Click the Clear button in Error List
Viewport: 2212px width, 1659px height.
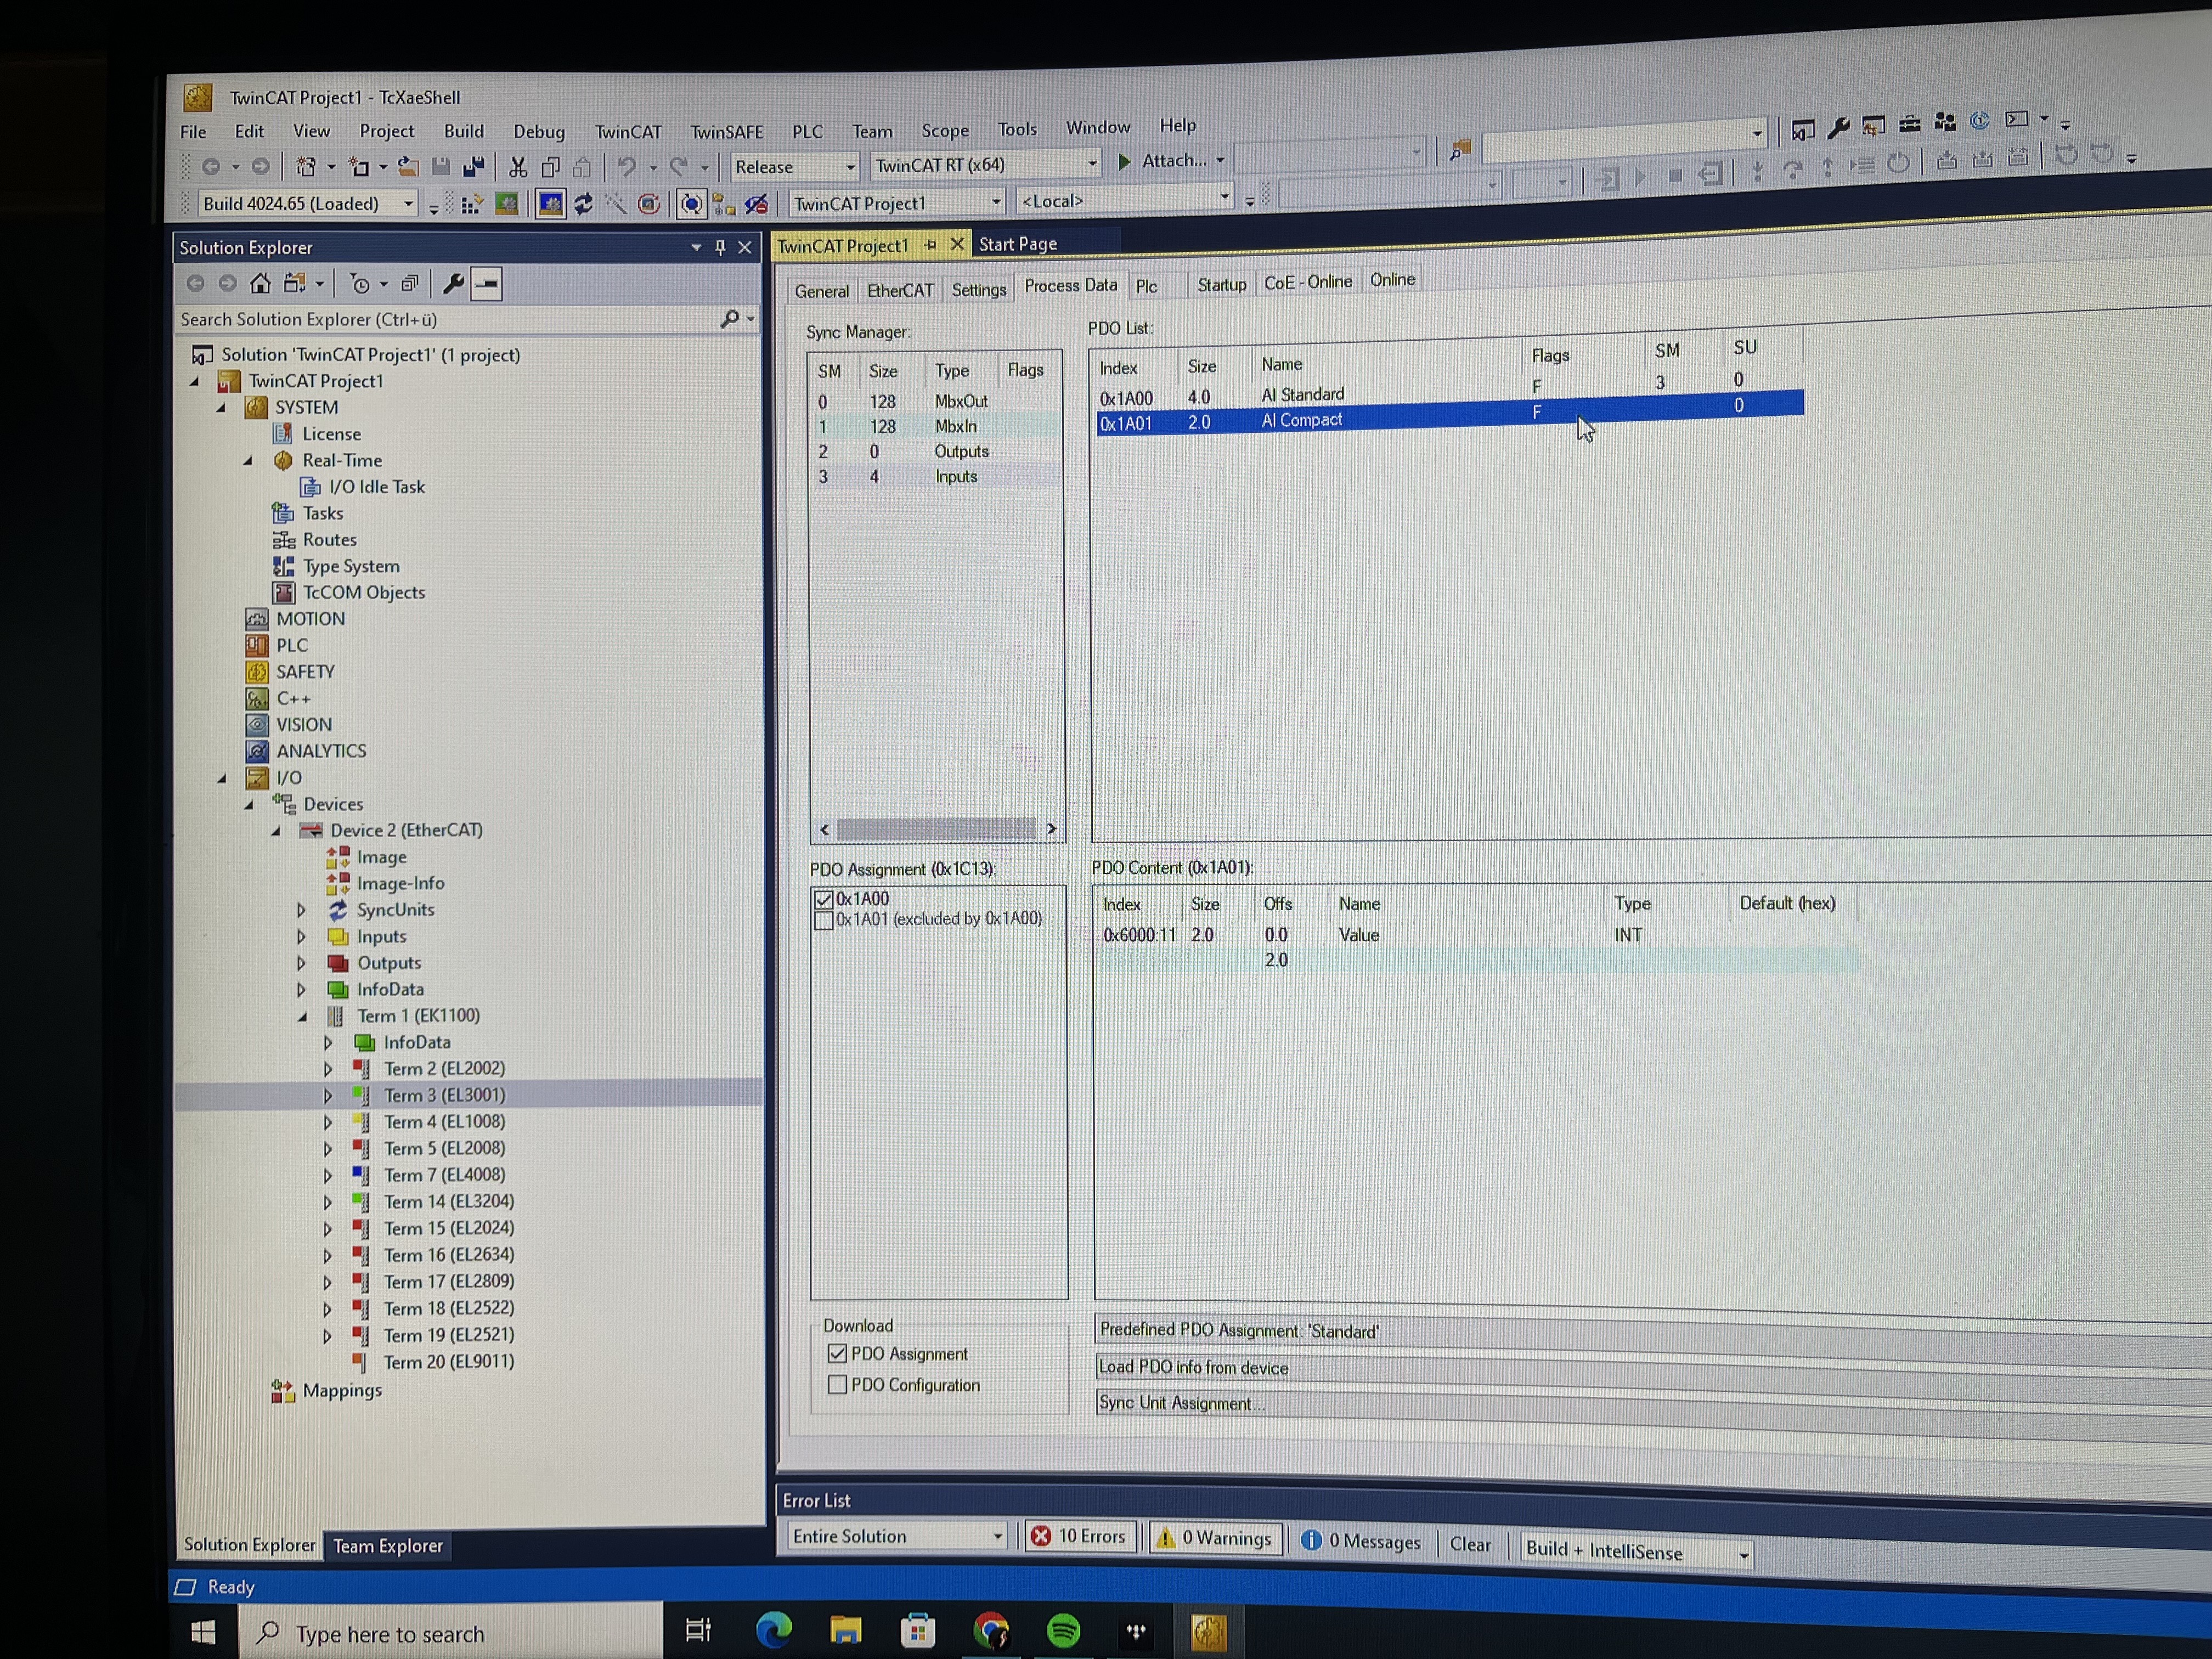pyautogui.click(x=1470, y=1544)
